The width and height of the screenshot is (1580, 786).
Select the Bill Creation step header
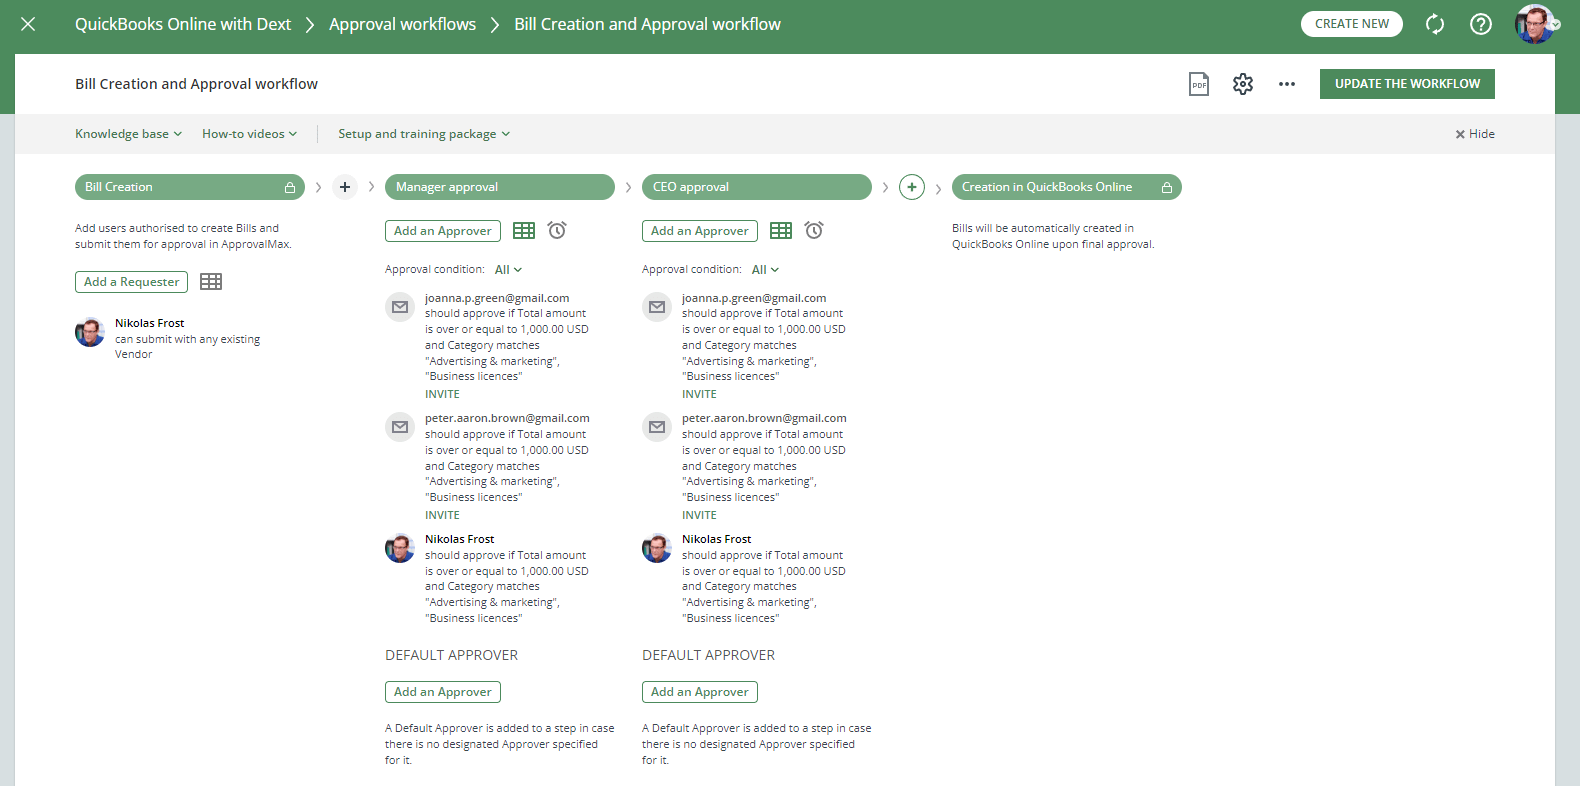190,187
